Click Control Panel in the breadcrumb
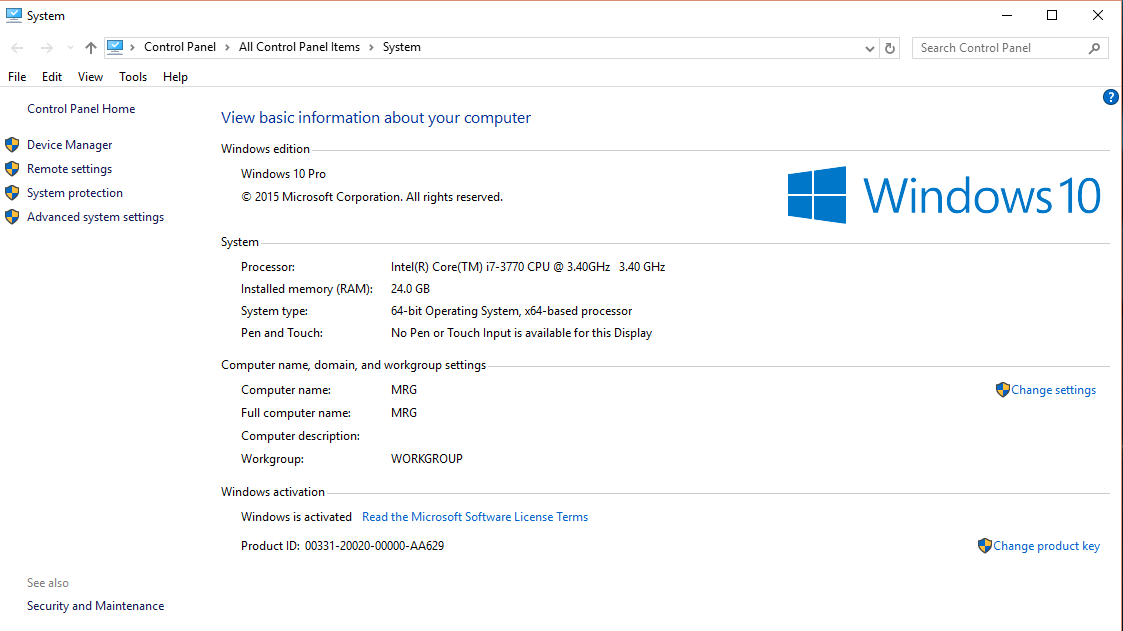Viewport: 1123px width, 631px height. click(x=180, y=47)
